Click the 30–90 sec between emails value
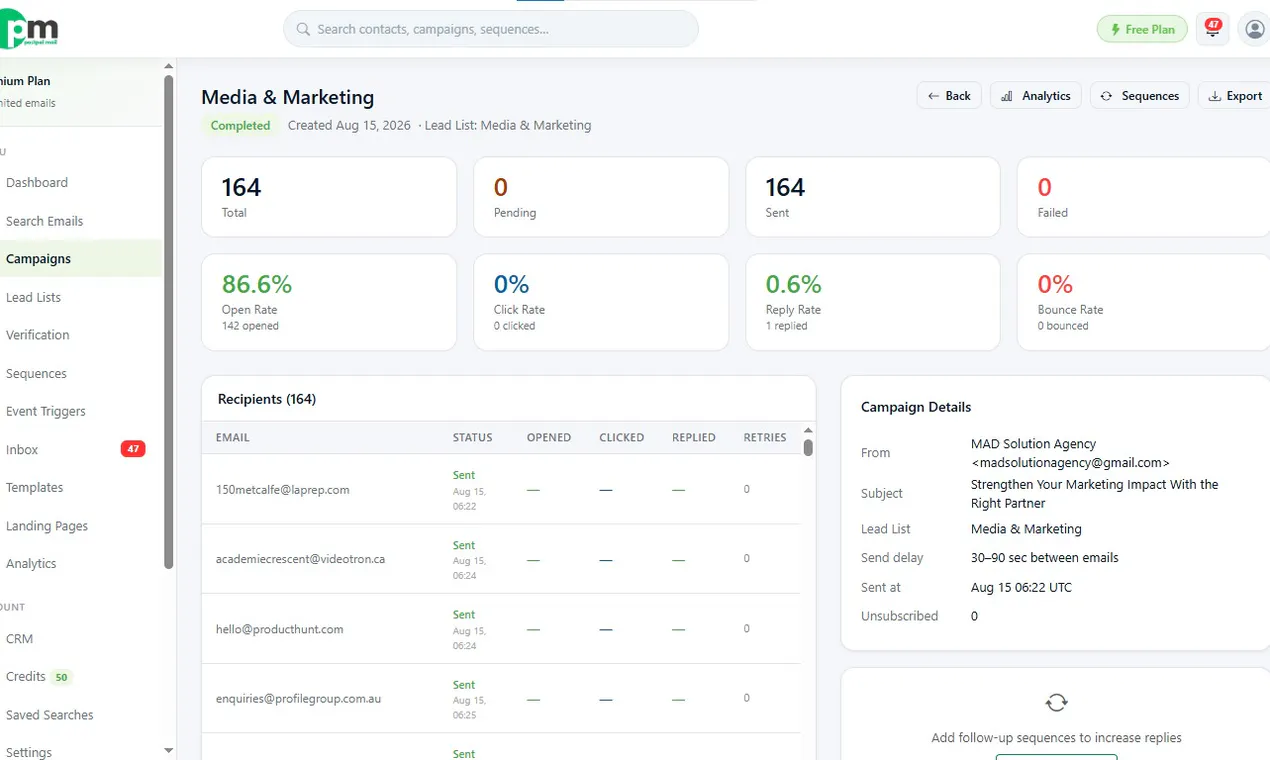The width and height of the screenshot is (1270, 760). tap(1045, 558)
